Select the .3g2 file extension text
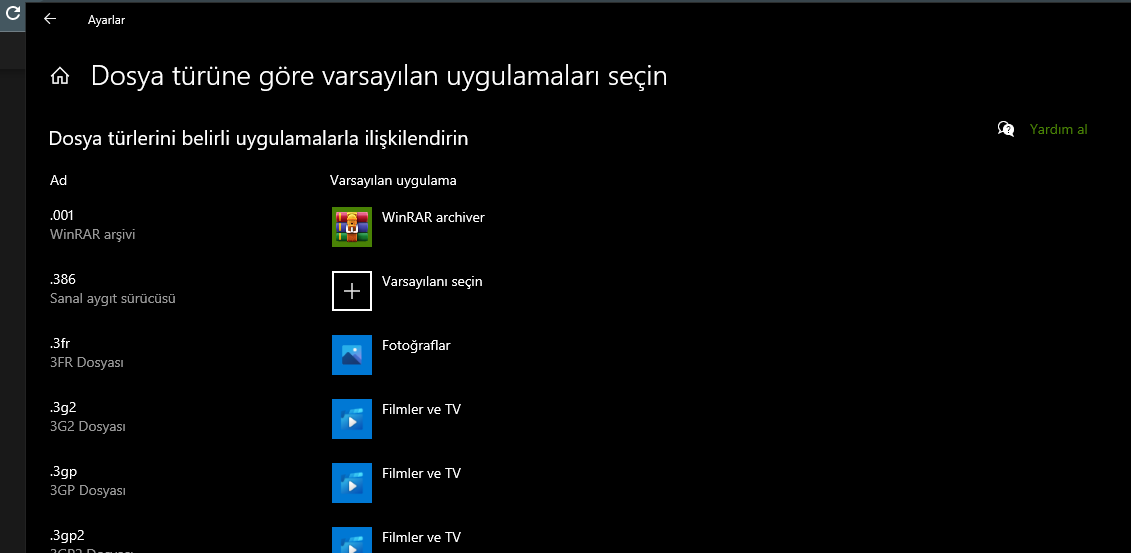The width and height of the screenshot is (1131, 553). click(x=63, y=407)
